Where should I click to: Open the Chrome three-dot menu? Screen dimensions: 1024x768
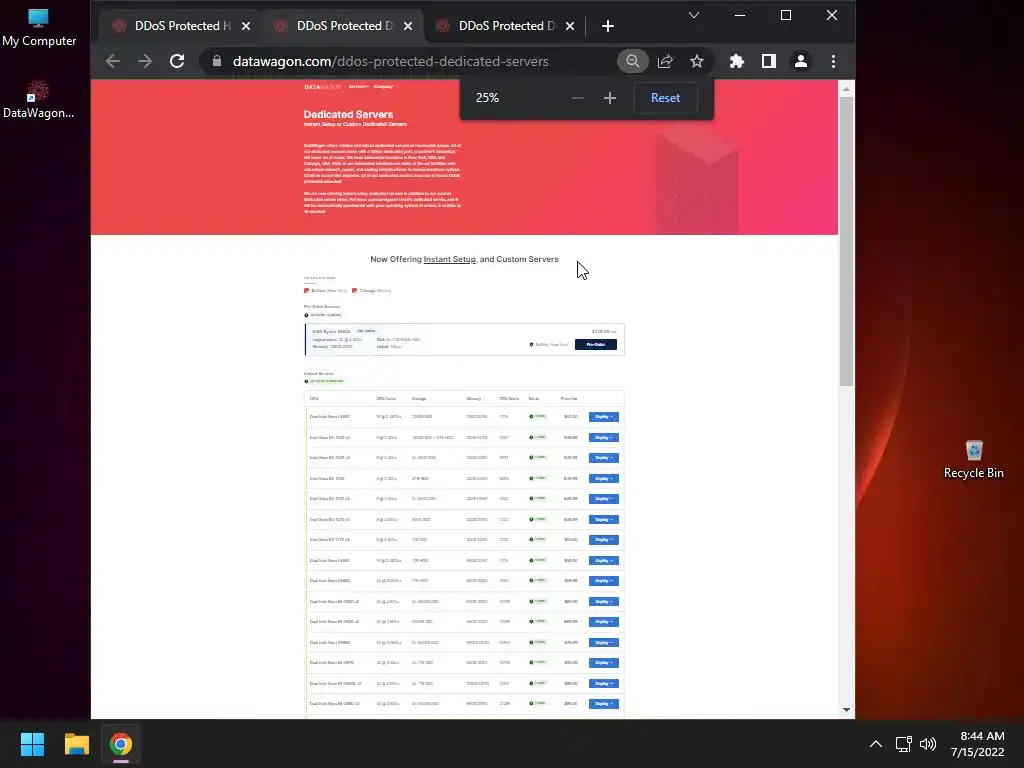coord(833,61)
